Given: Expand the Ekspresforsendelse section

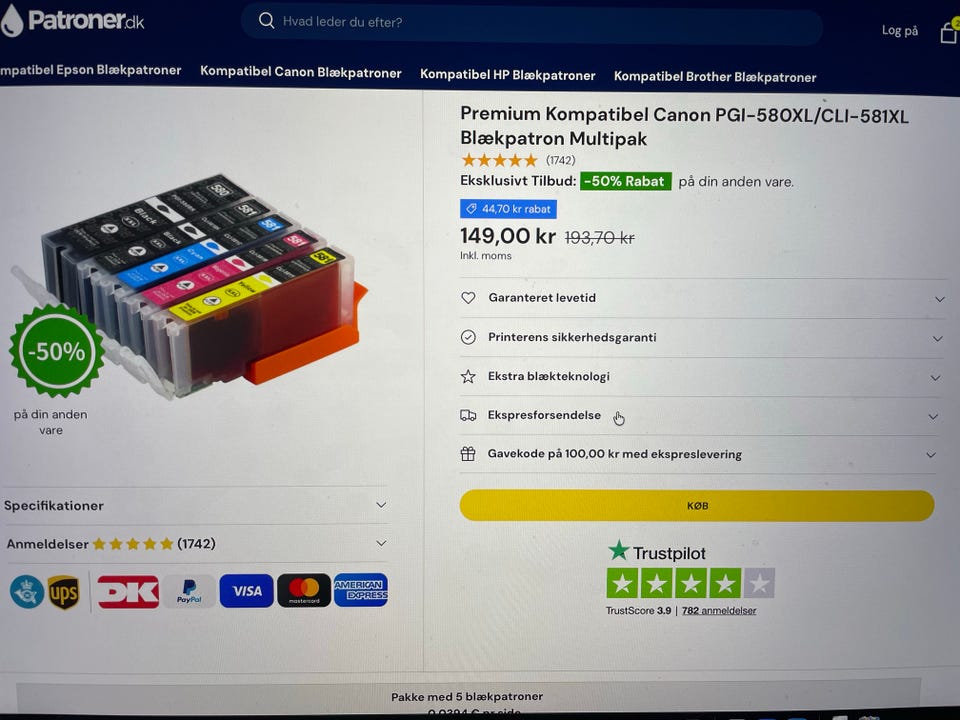Looking at the screenshot, I should point(699,416).
